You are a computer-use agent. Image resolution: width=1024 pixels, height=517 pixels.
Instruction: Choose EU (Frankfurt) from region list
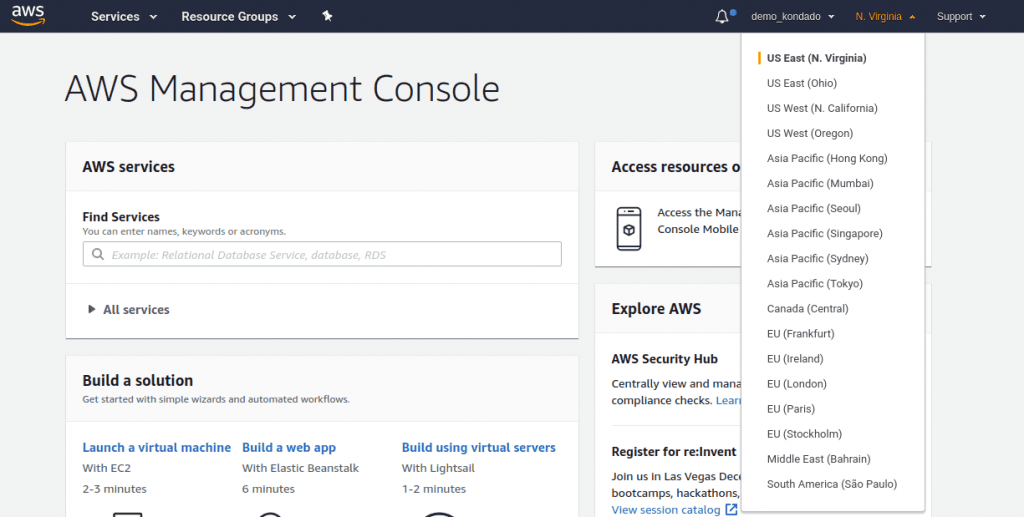tap(800, 334)
